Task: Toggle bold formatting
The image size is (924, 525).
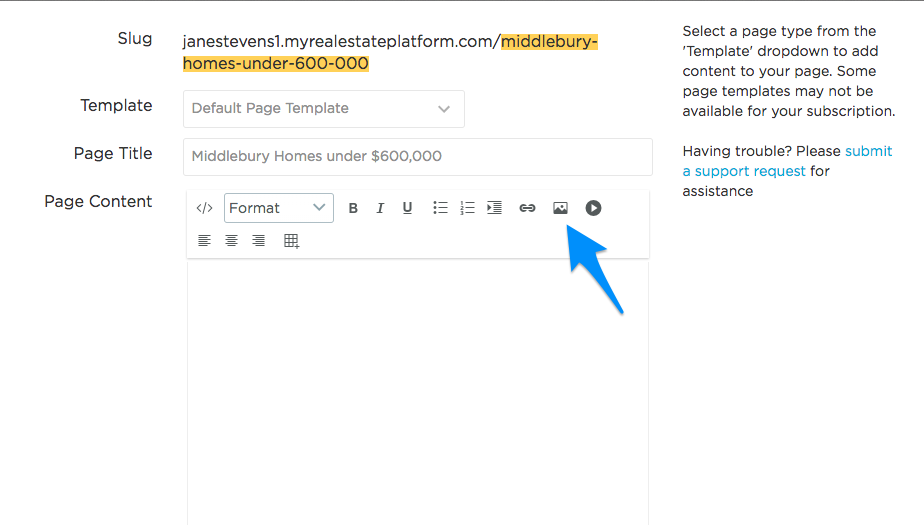Action: [353, 208]
